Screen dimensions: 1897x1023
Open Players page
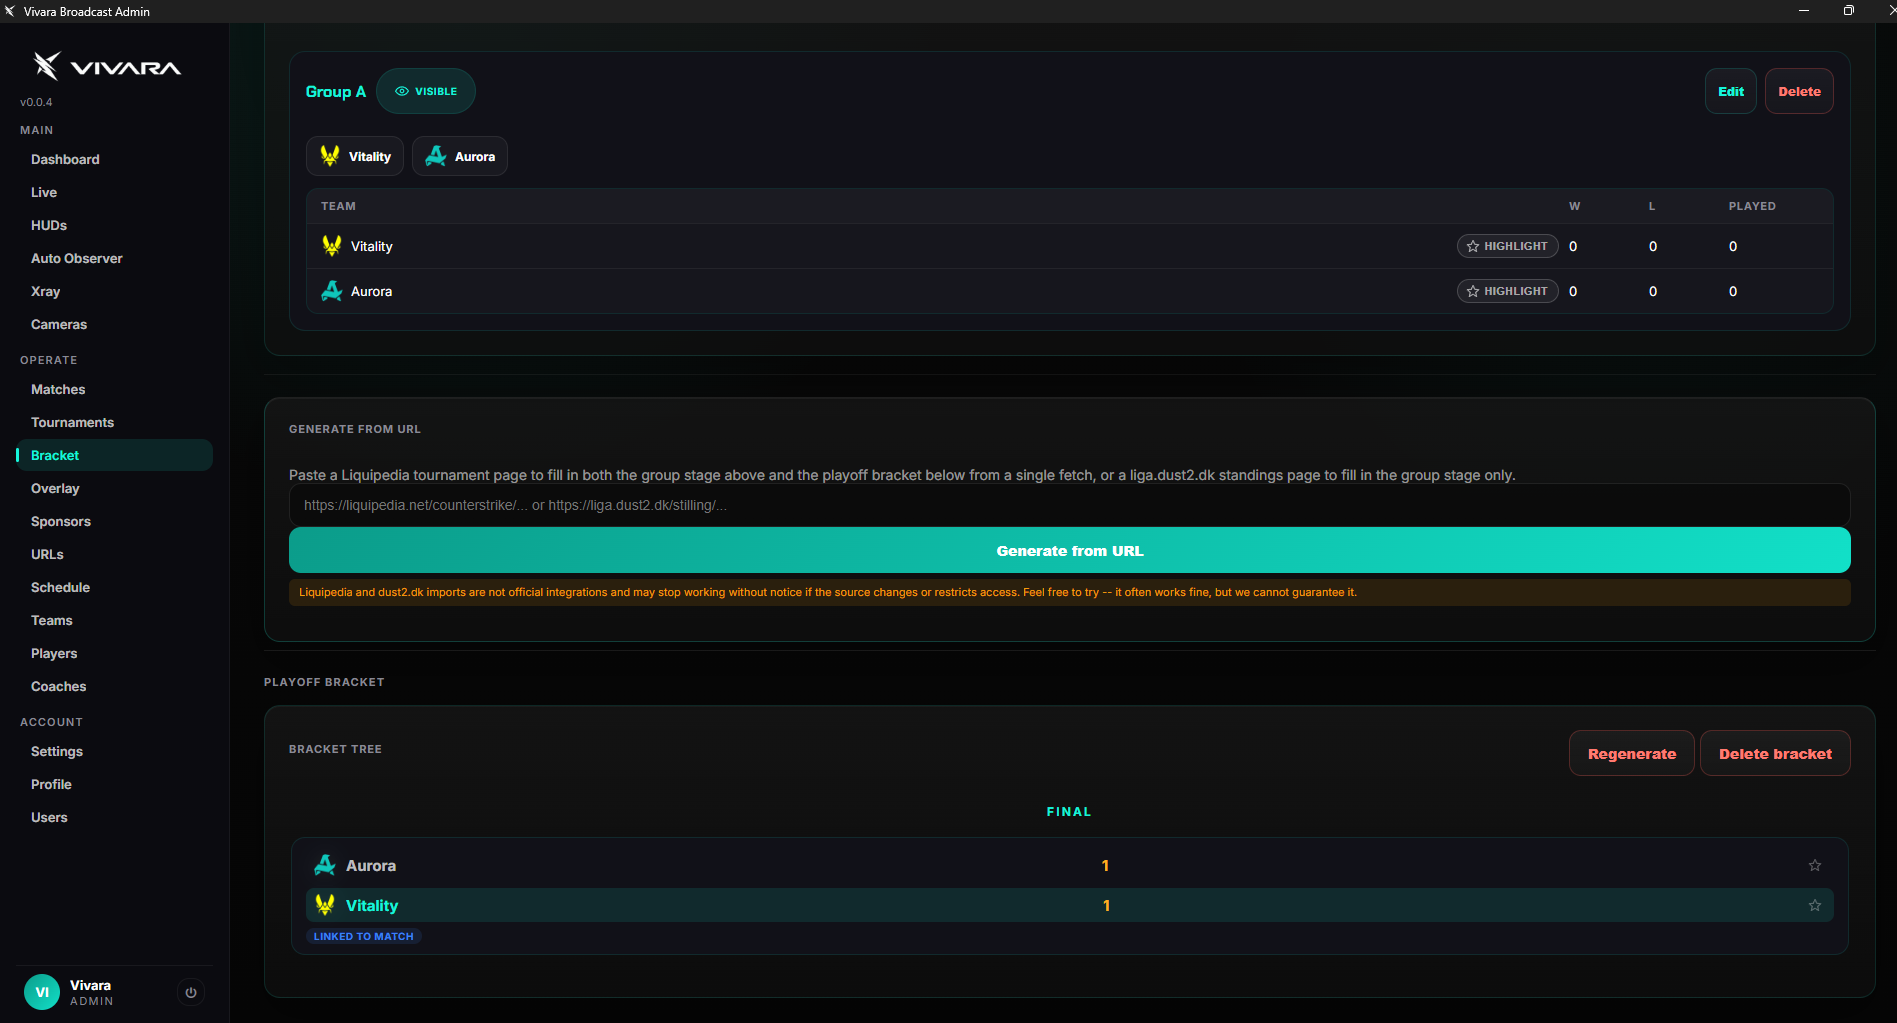coord(114,653)
